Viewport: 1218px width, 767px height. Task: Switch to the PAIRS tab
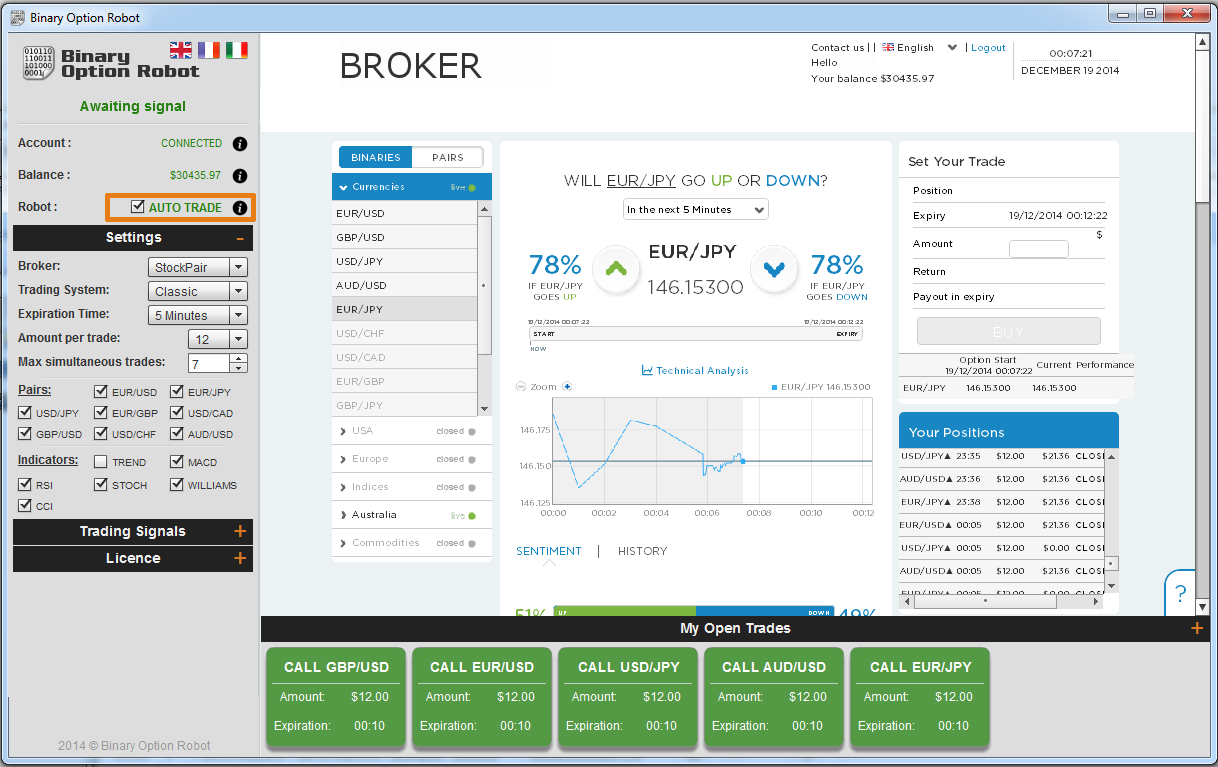click(x=447, y=157)
